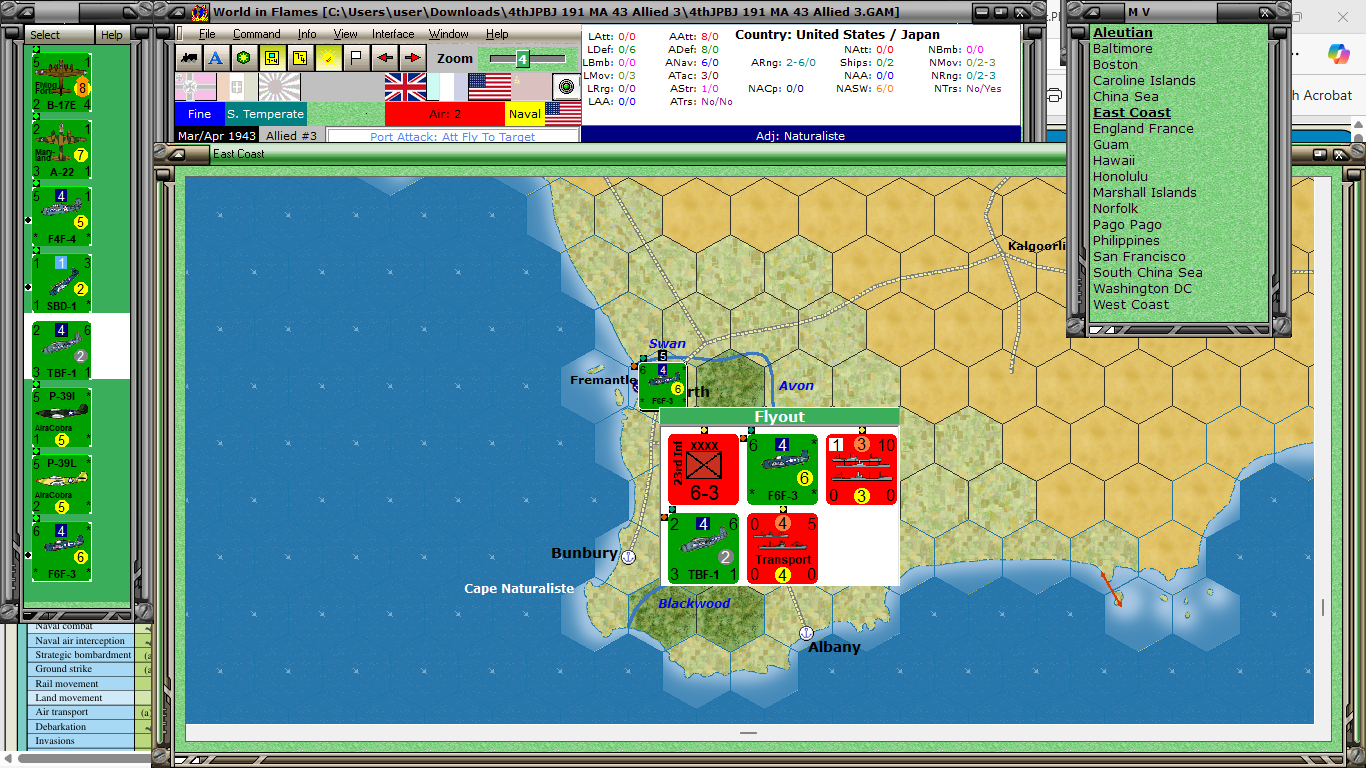Click the F6F-3 fighter in the Flyout

pos(782,469)
